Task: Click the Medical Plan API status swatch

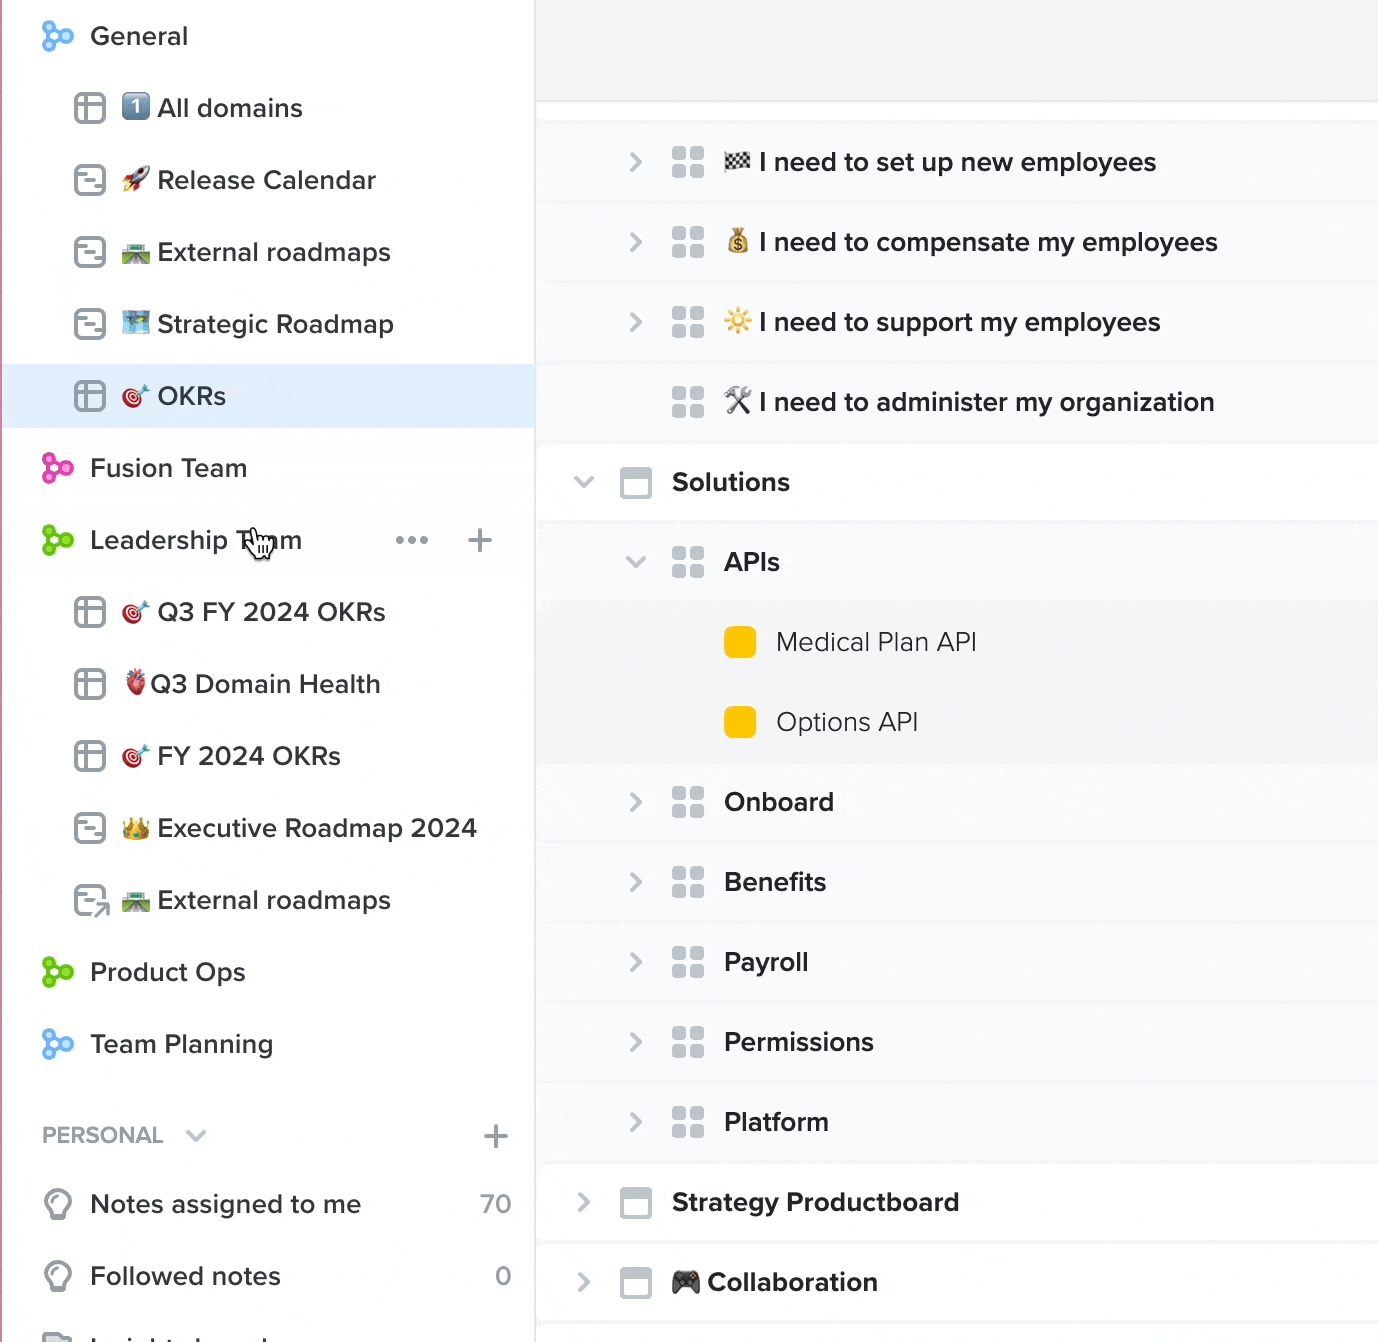Action: pos(739,641)
